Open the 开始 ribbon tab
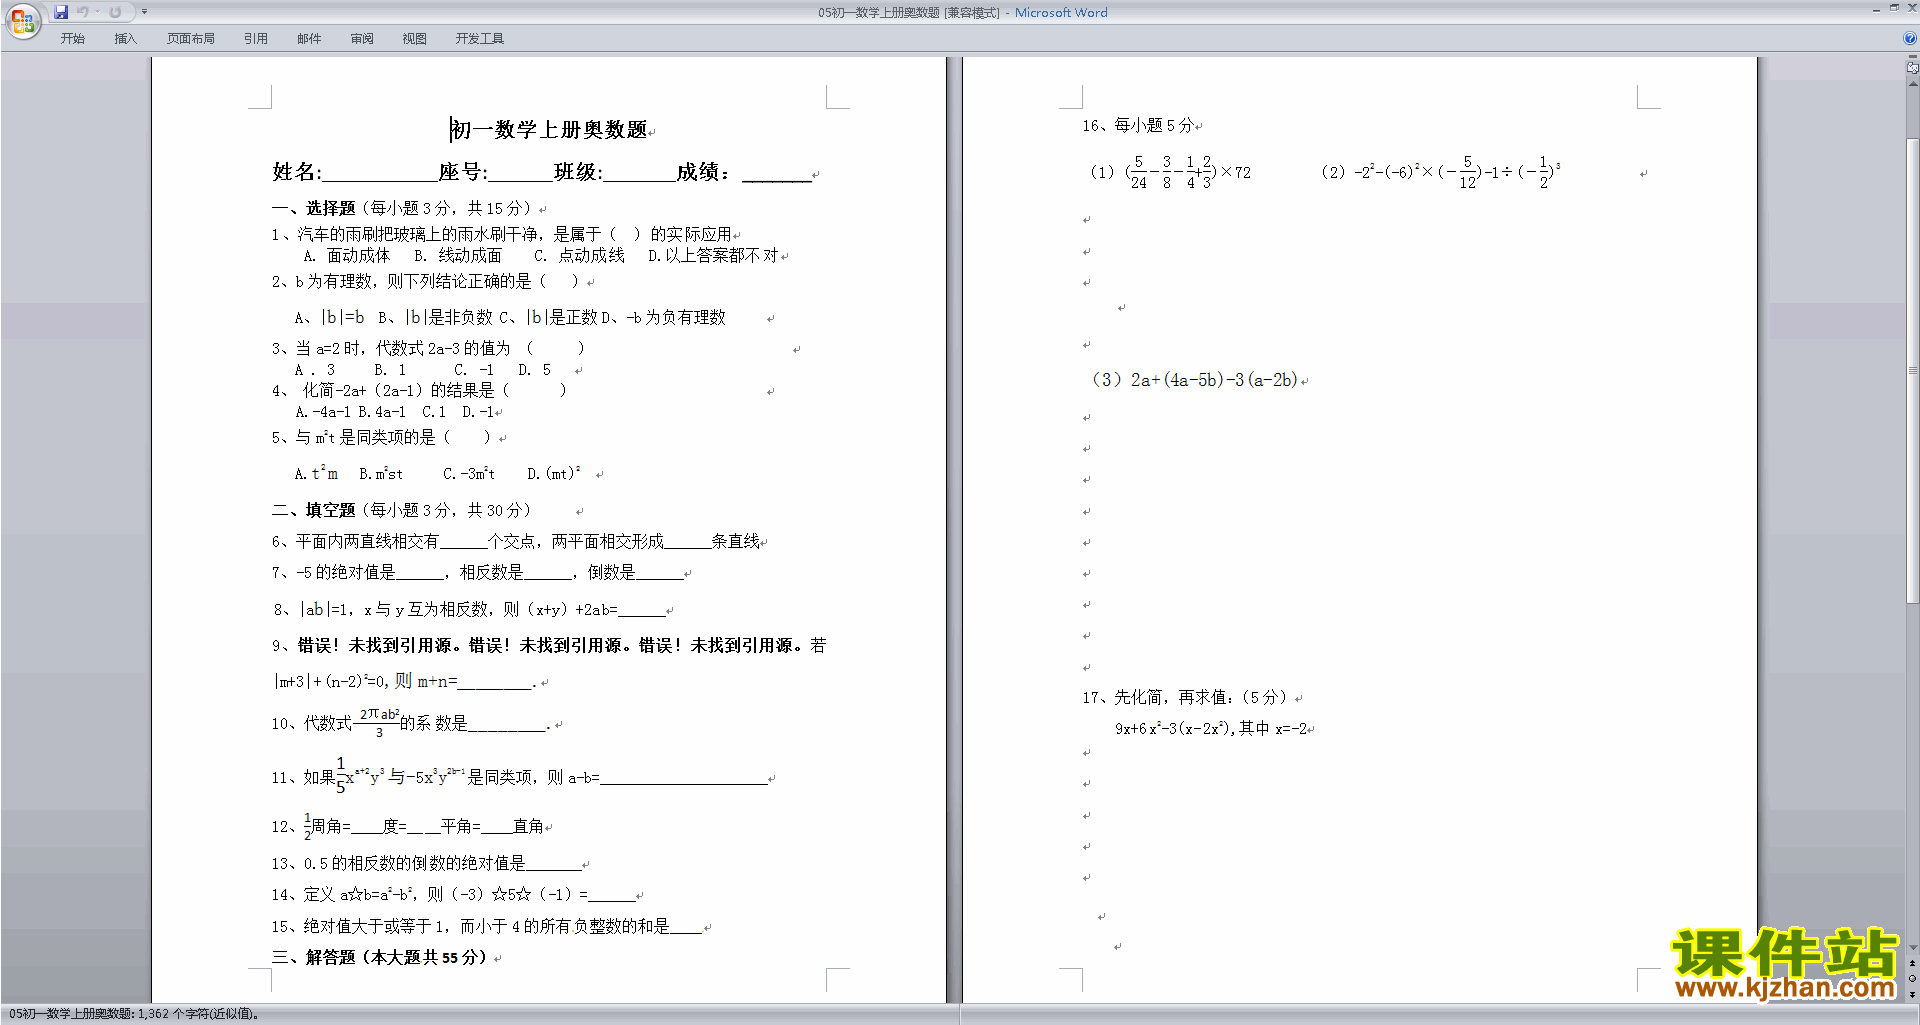This screenshot has height=1025, width=1920. [x=72, y=39]
